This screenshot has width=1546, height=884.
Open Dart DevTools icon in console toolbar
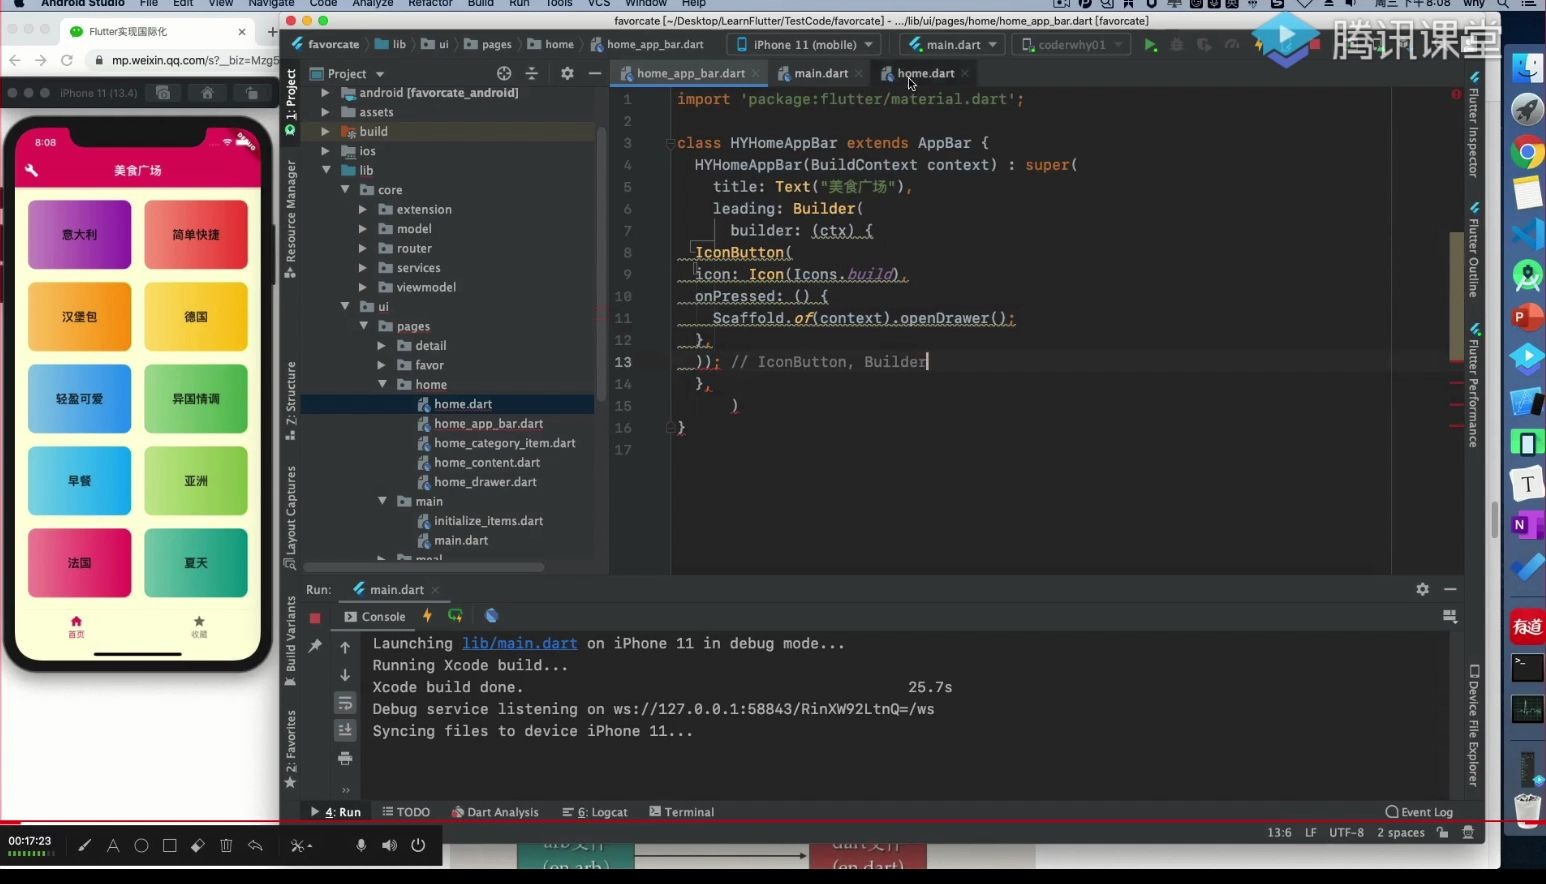point(491,616)
